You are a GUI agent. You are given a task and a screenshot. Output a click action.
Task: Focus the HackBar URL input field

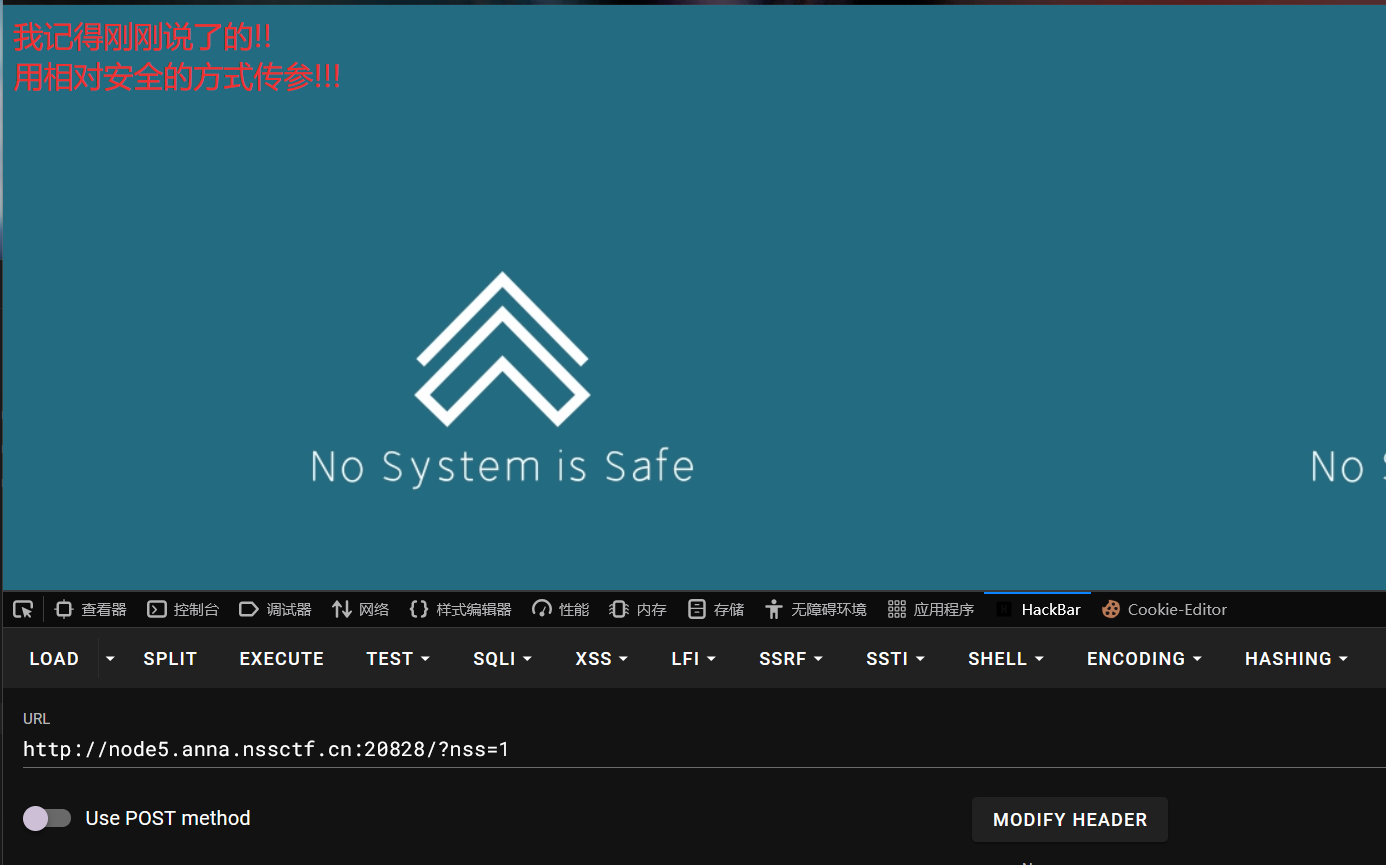tap(704, 749)
